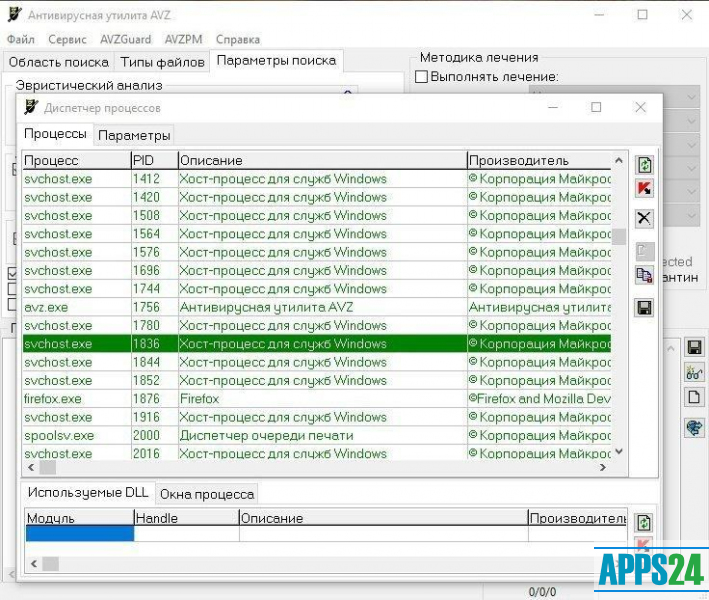Click the PID cell 1756
This screenshot has height=600, width=709.
click(155, 307)
